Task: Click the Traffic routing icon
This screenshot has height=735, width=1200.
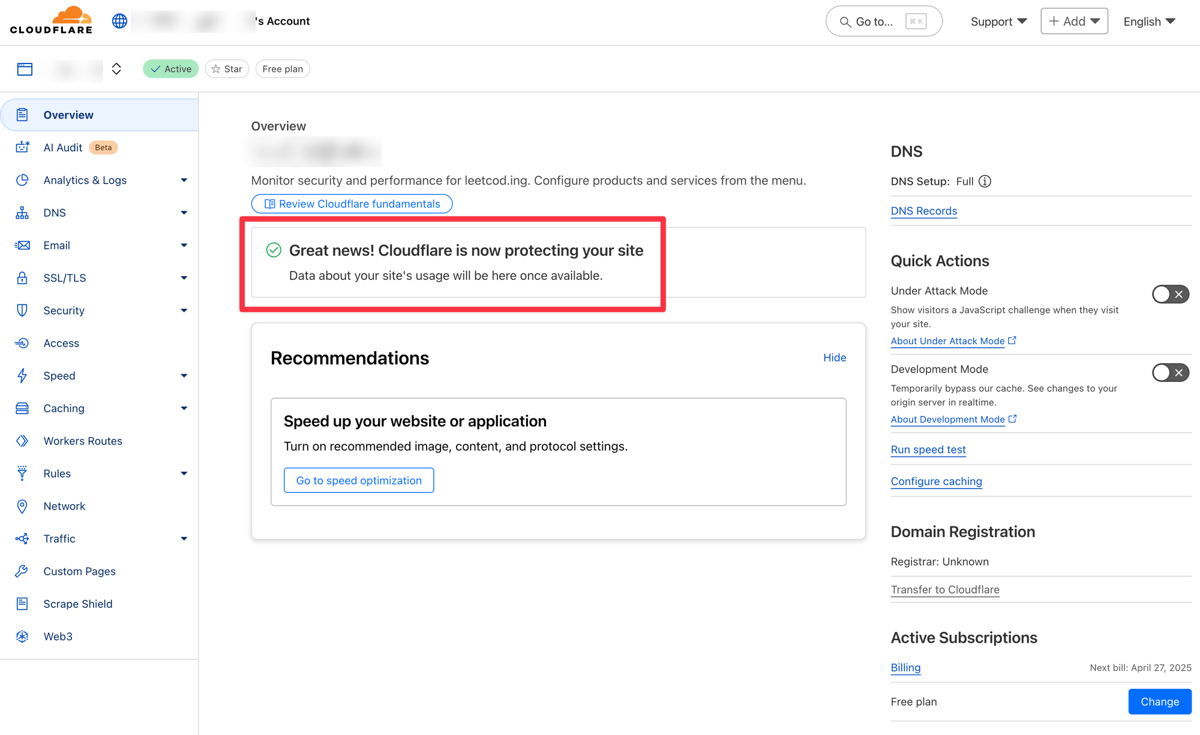Action: 22,539
